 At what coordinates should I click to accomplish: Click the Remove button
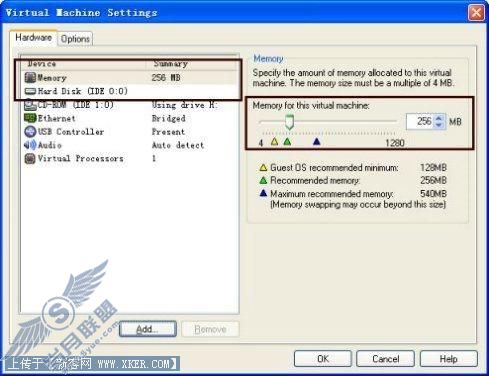tap(210, 329)
